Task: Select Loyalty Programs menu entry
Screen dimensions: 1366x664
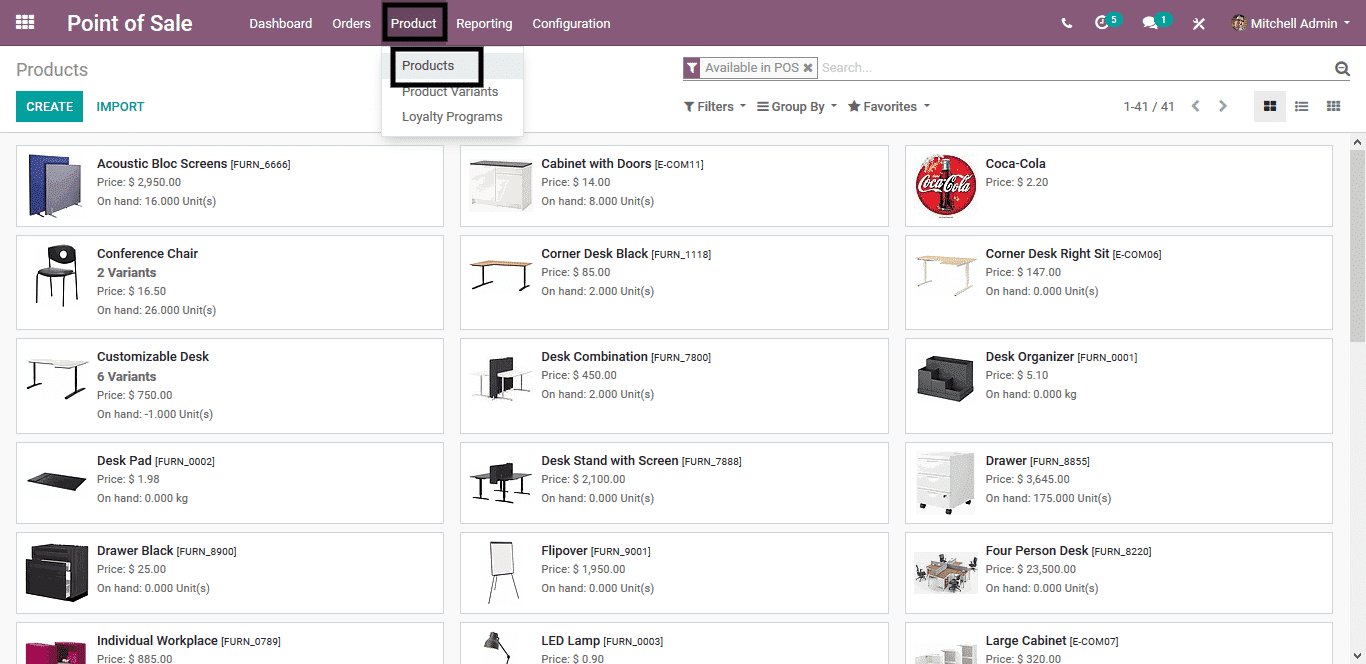Action: click(452, 117)
